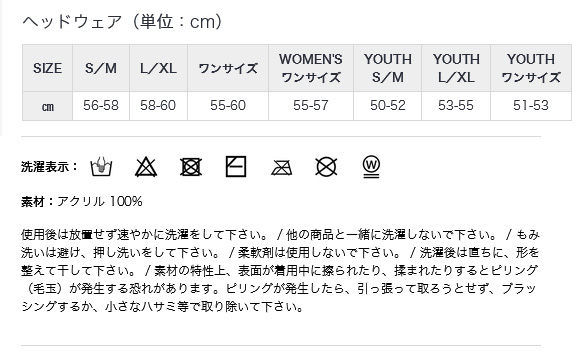Click the do not tumble dry icon
The image size is (583, 361).
pos(191,167)
